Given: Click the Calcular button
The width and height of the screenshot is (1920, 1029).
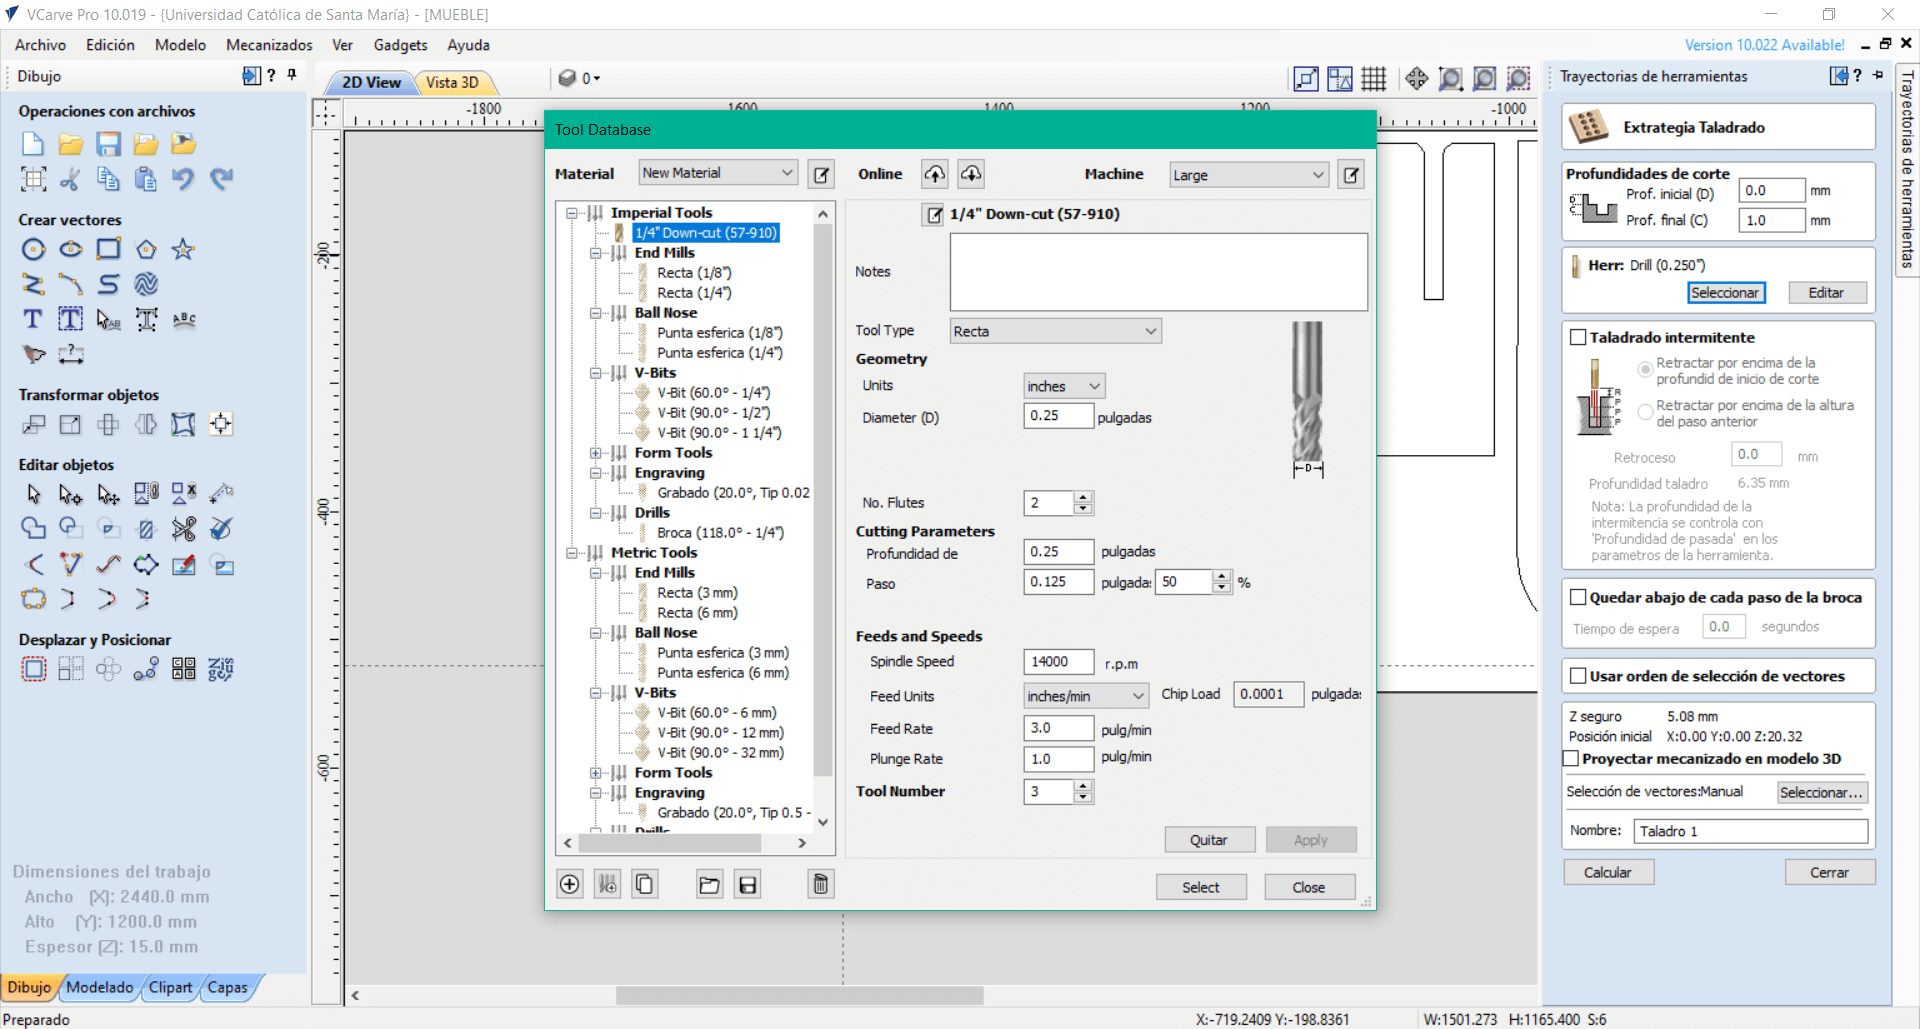Looking at the screenshot, I should point(1608,873).
